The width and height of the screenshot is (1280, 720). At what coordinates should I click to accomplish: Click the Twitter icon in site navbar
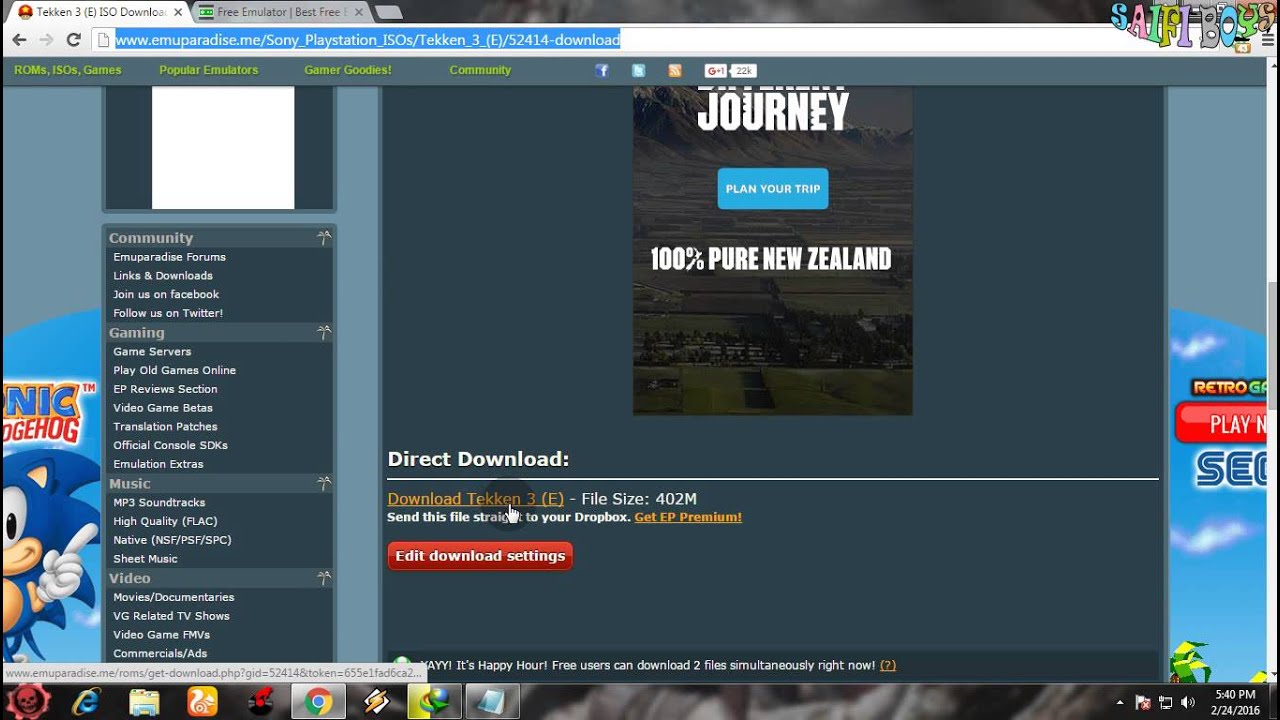(x=638, y=70)
